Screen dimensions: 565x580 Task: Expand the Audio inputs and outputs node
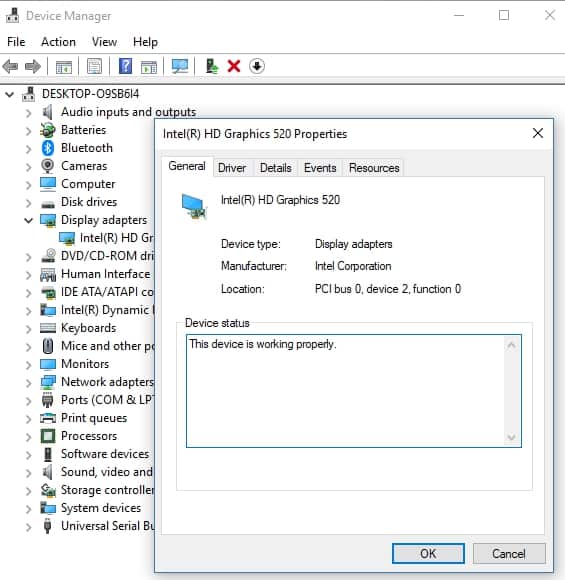coord(28,113)
